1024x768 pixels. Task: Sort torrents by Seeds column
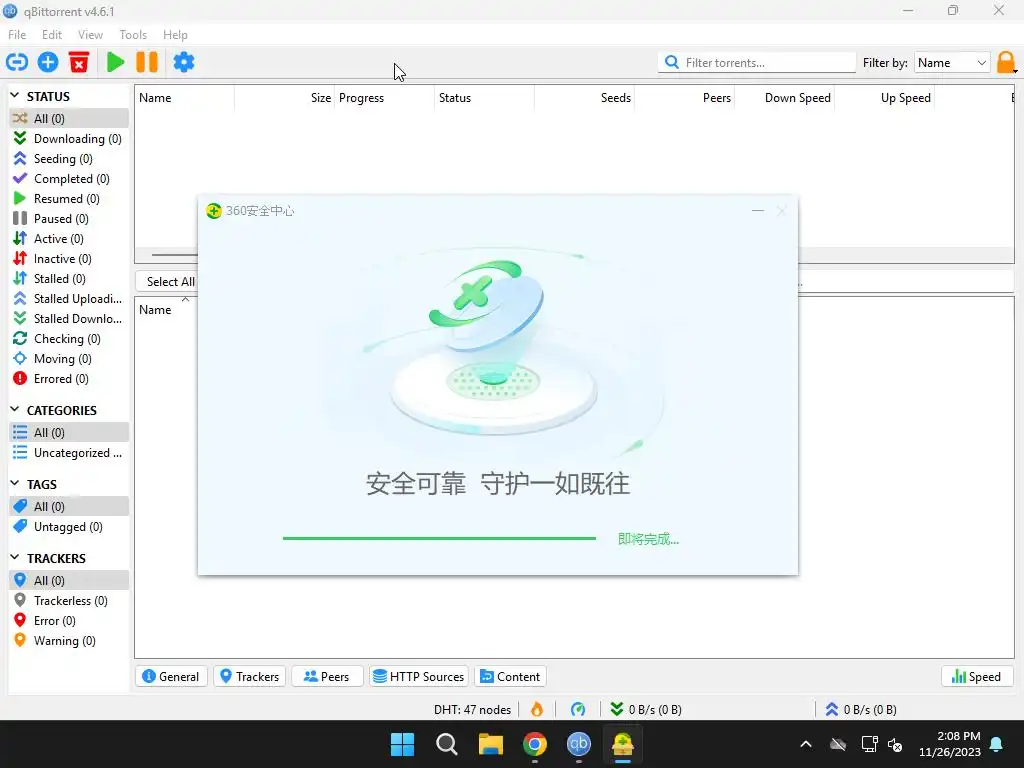pos(584,98)
